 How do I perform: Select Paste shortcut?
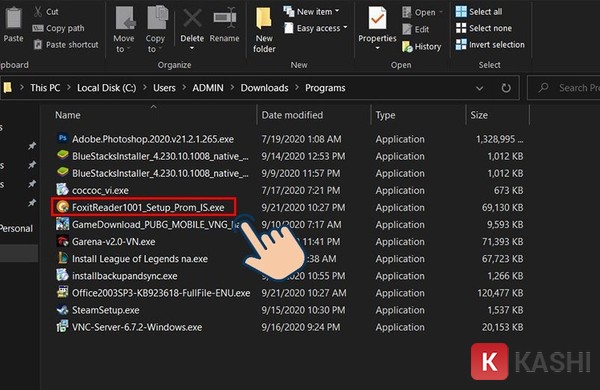[66, 44]
